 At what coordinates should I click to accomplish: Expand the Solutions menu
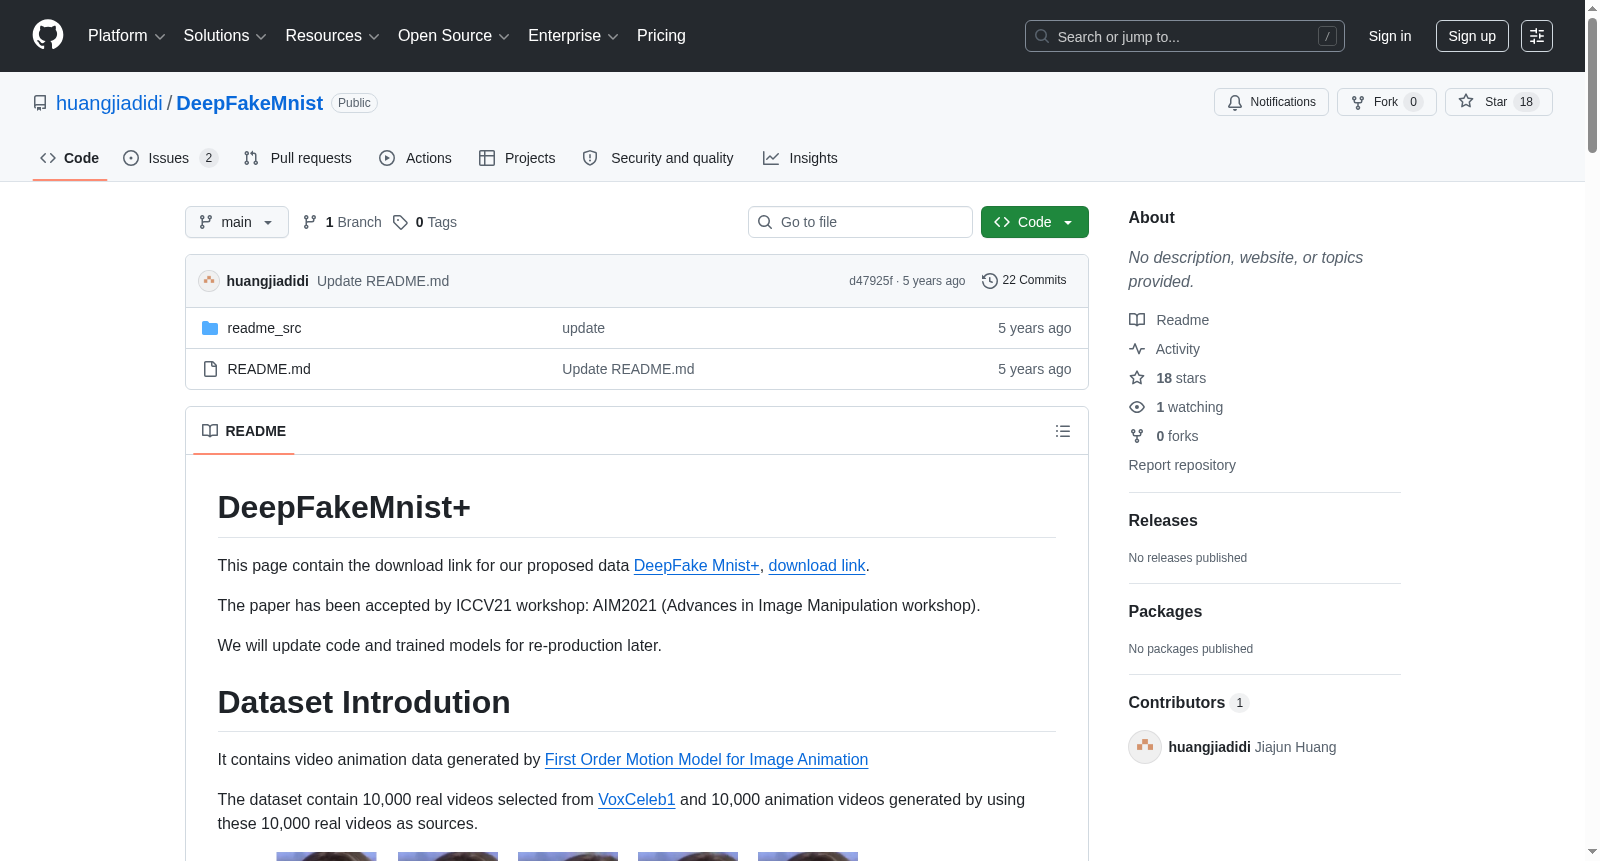225,36
